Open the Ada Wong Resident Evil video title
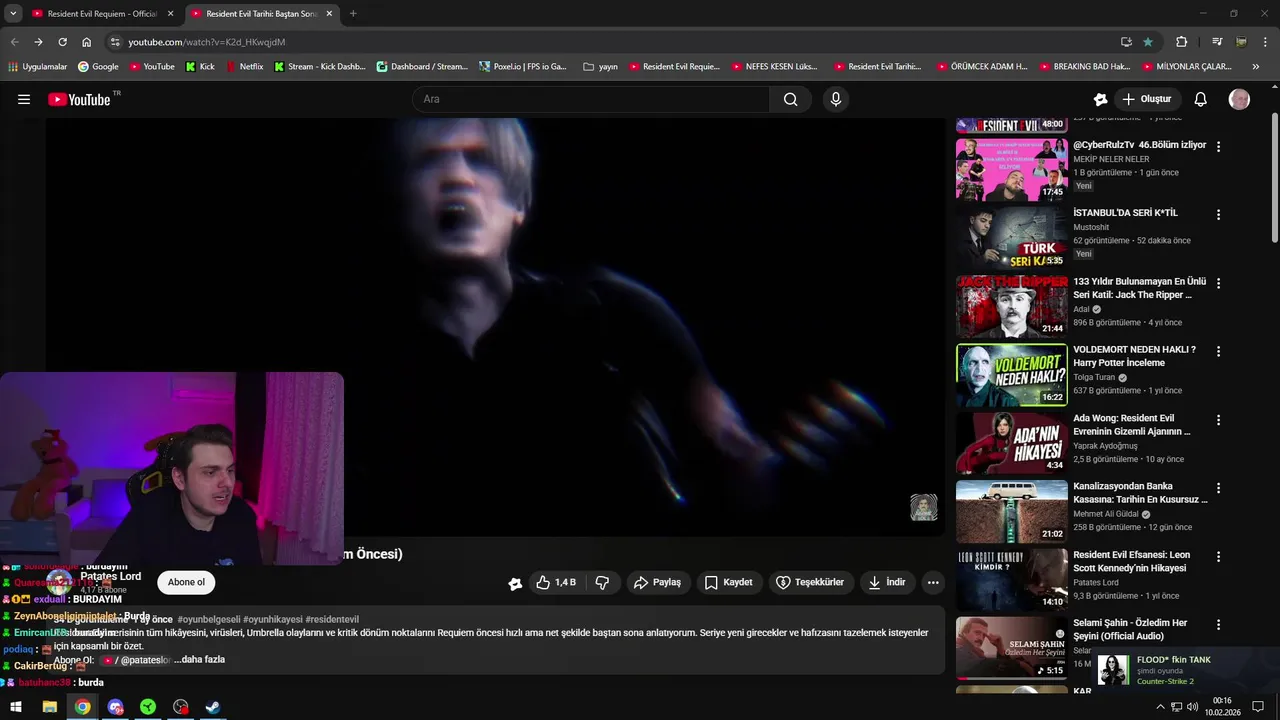 (x=1132, y=425)
